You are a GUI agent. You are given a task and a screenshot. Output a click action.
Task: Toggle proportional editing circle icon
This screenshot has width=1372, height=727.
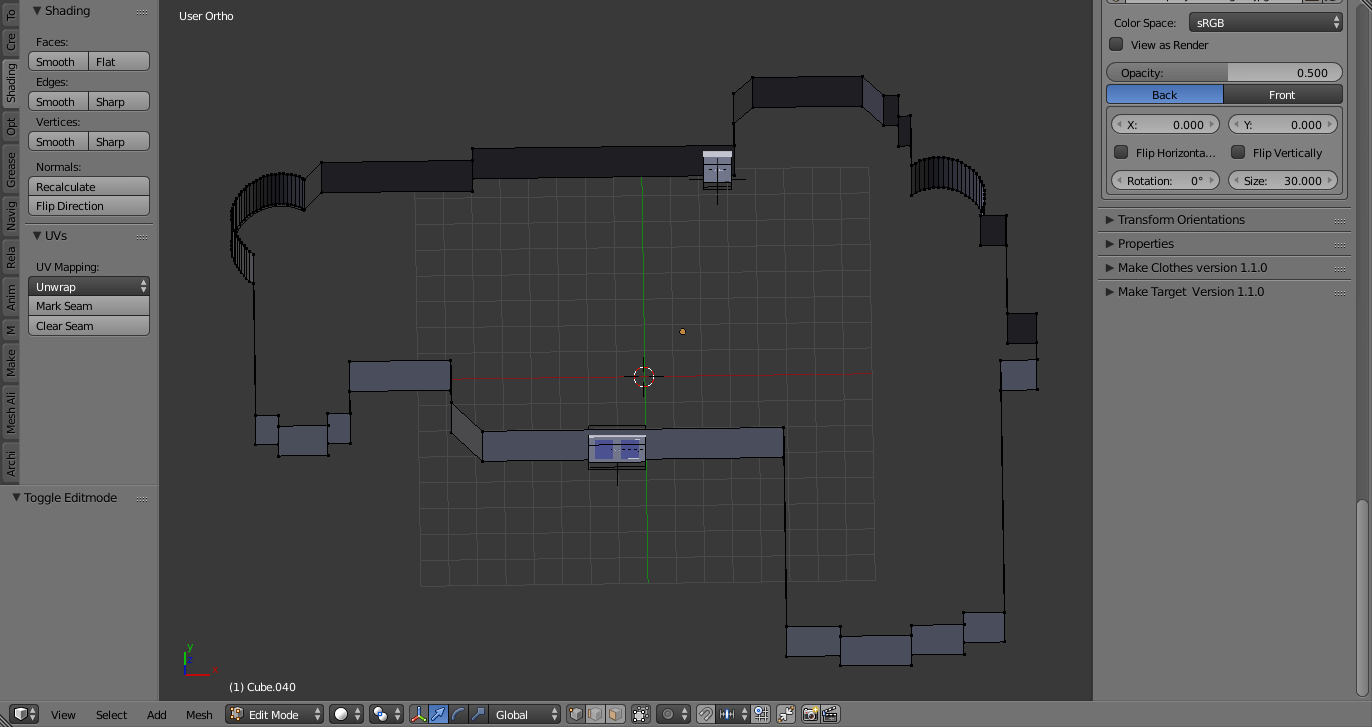(668, 714)
